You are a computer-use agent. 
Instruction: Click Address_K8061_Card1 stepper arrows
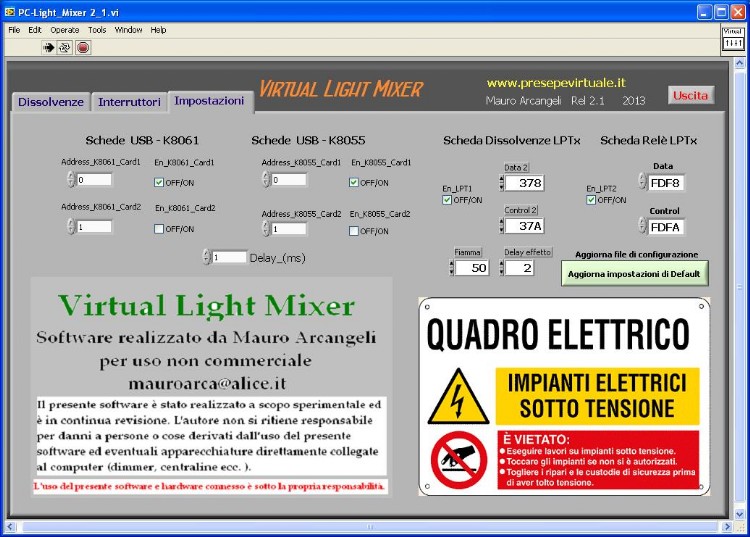pyautogui.click(x=71, y=179)
